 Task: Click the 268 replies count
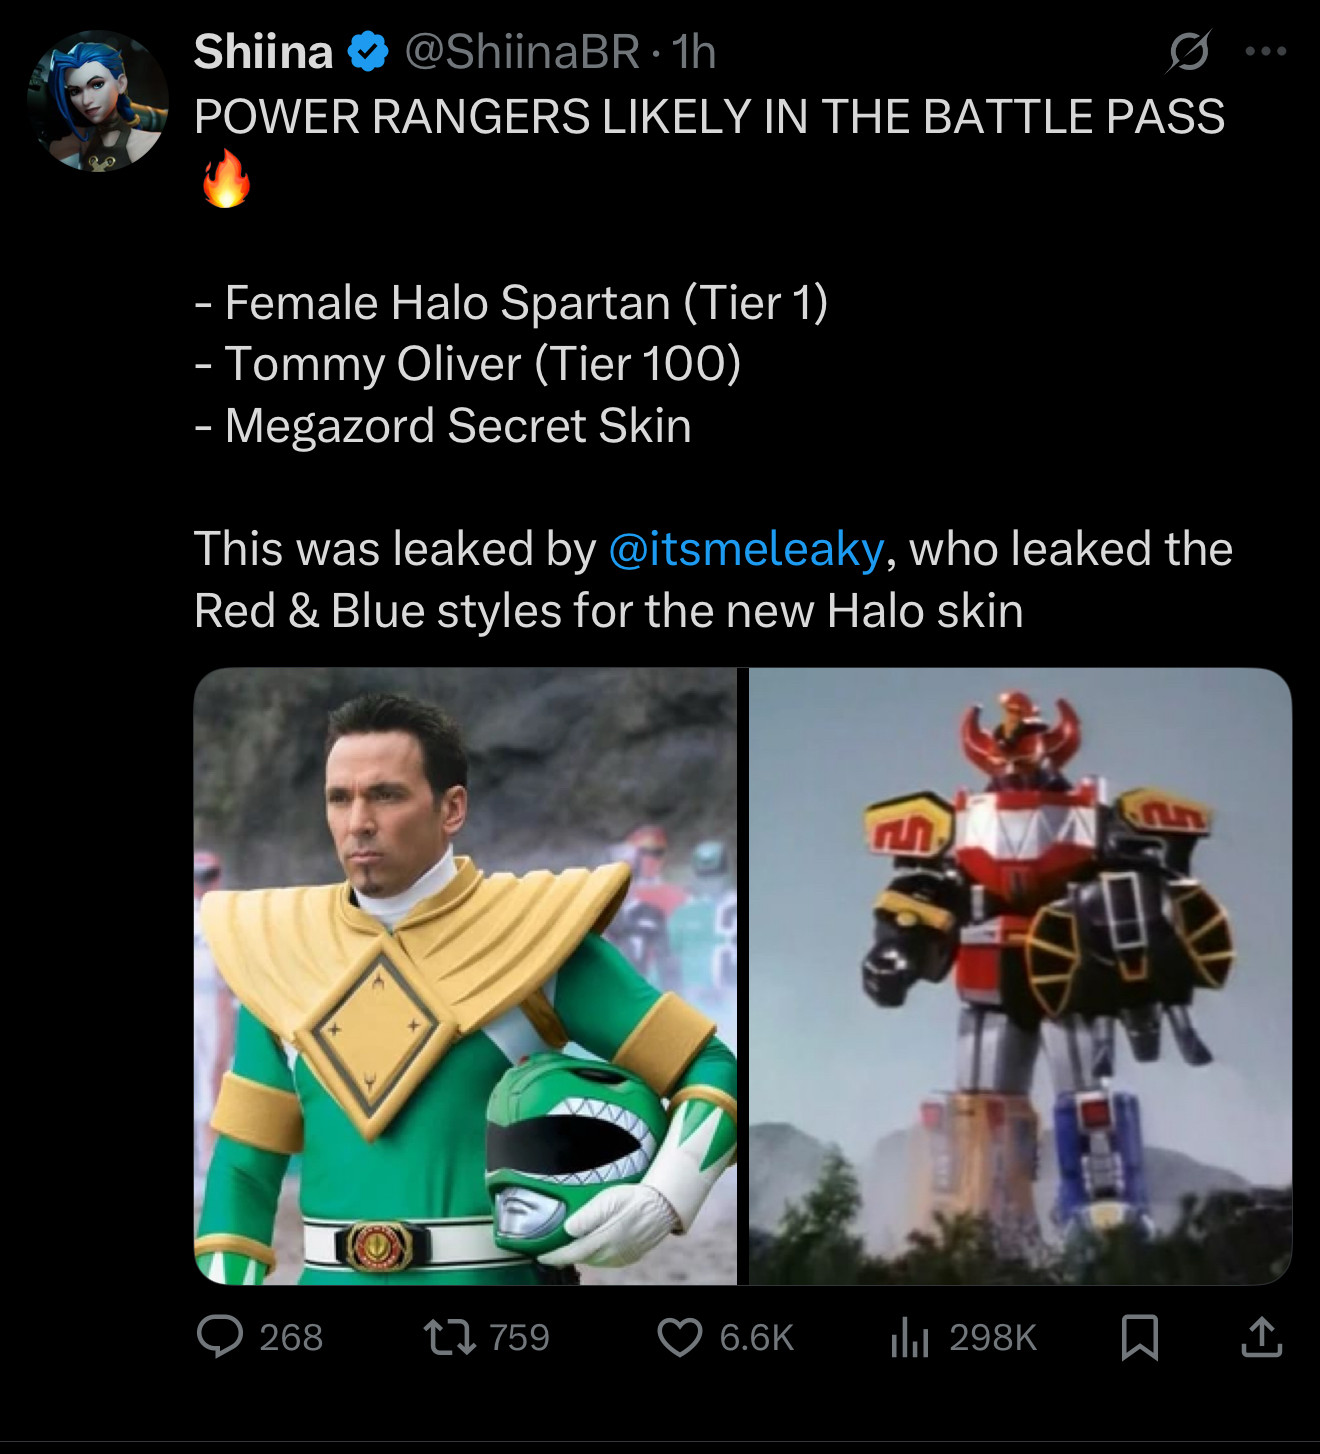(291, 1337)
